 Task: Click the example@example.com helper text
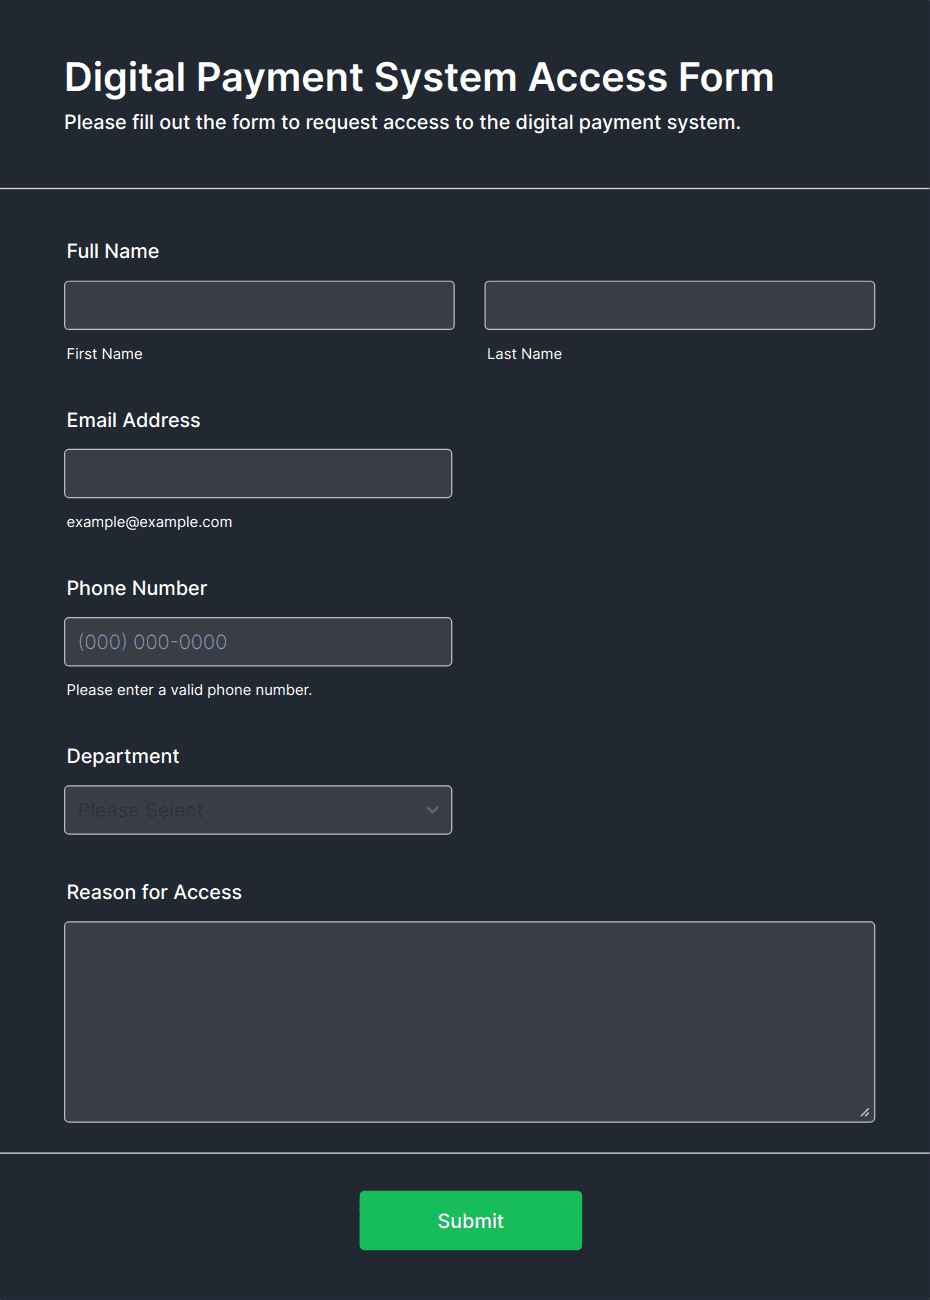[149, 521]
